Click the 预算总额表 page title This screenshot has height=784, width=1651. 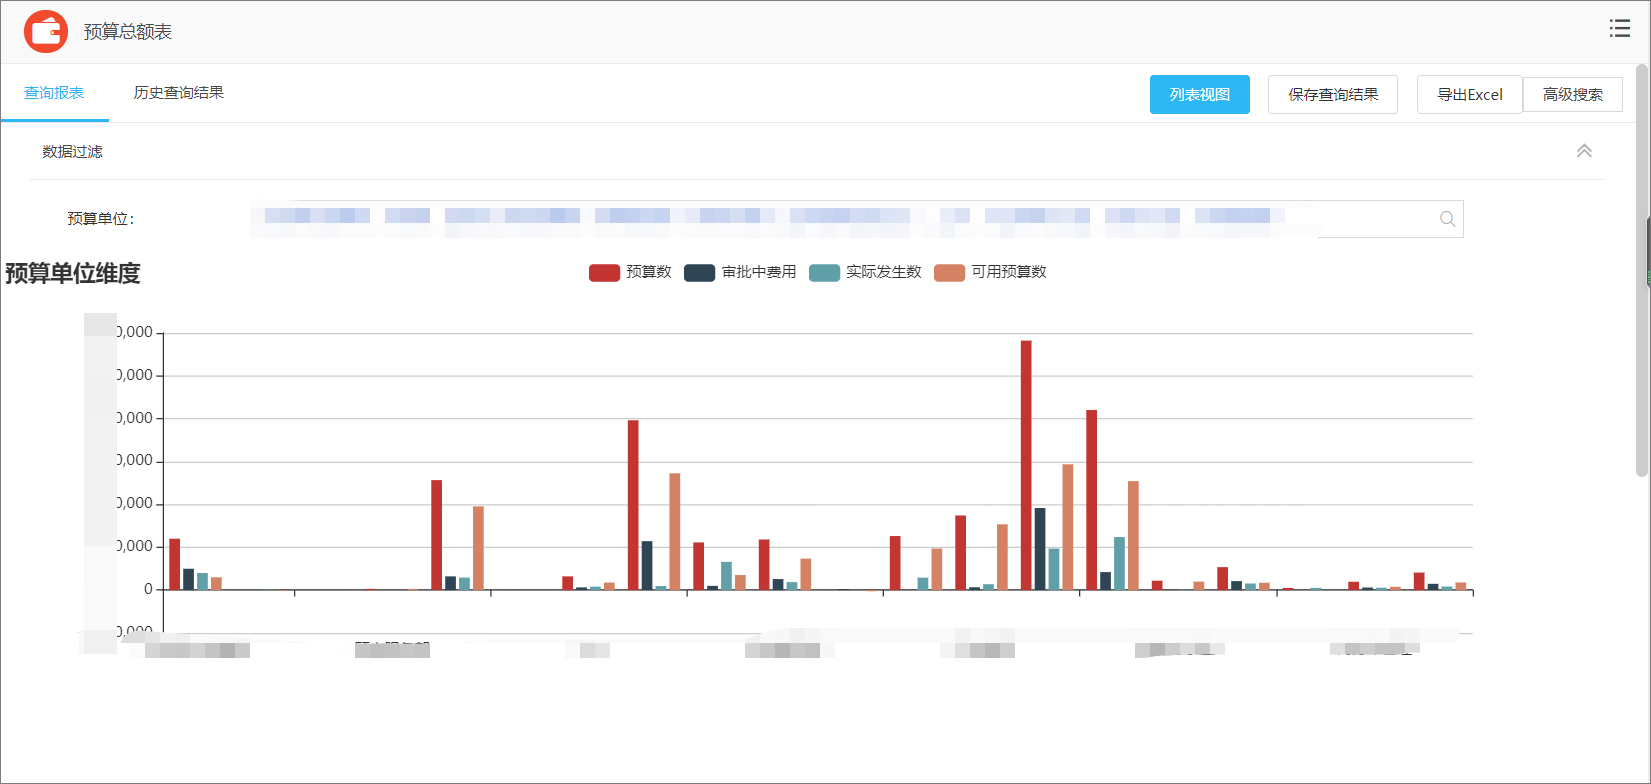click(128, 32)
